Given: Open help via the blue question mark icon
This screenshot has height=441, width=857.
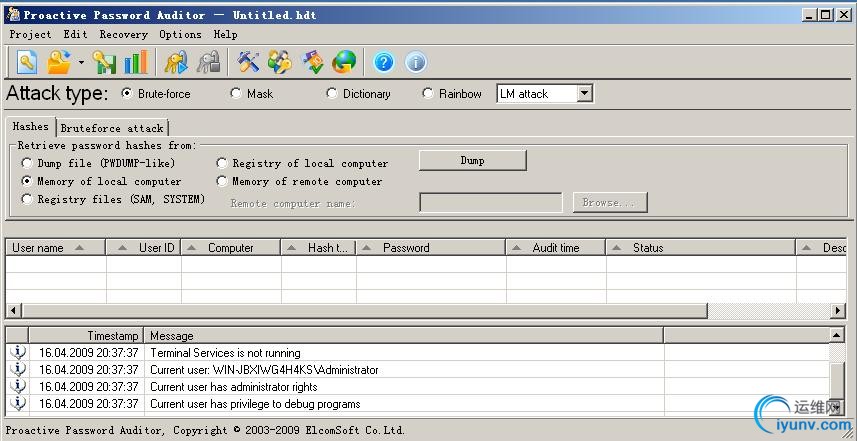Looking at the screenshot, I should 384,62.
